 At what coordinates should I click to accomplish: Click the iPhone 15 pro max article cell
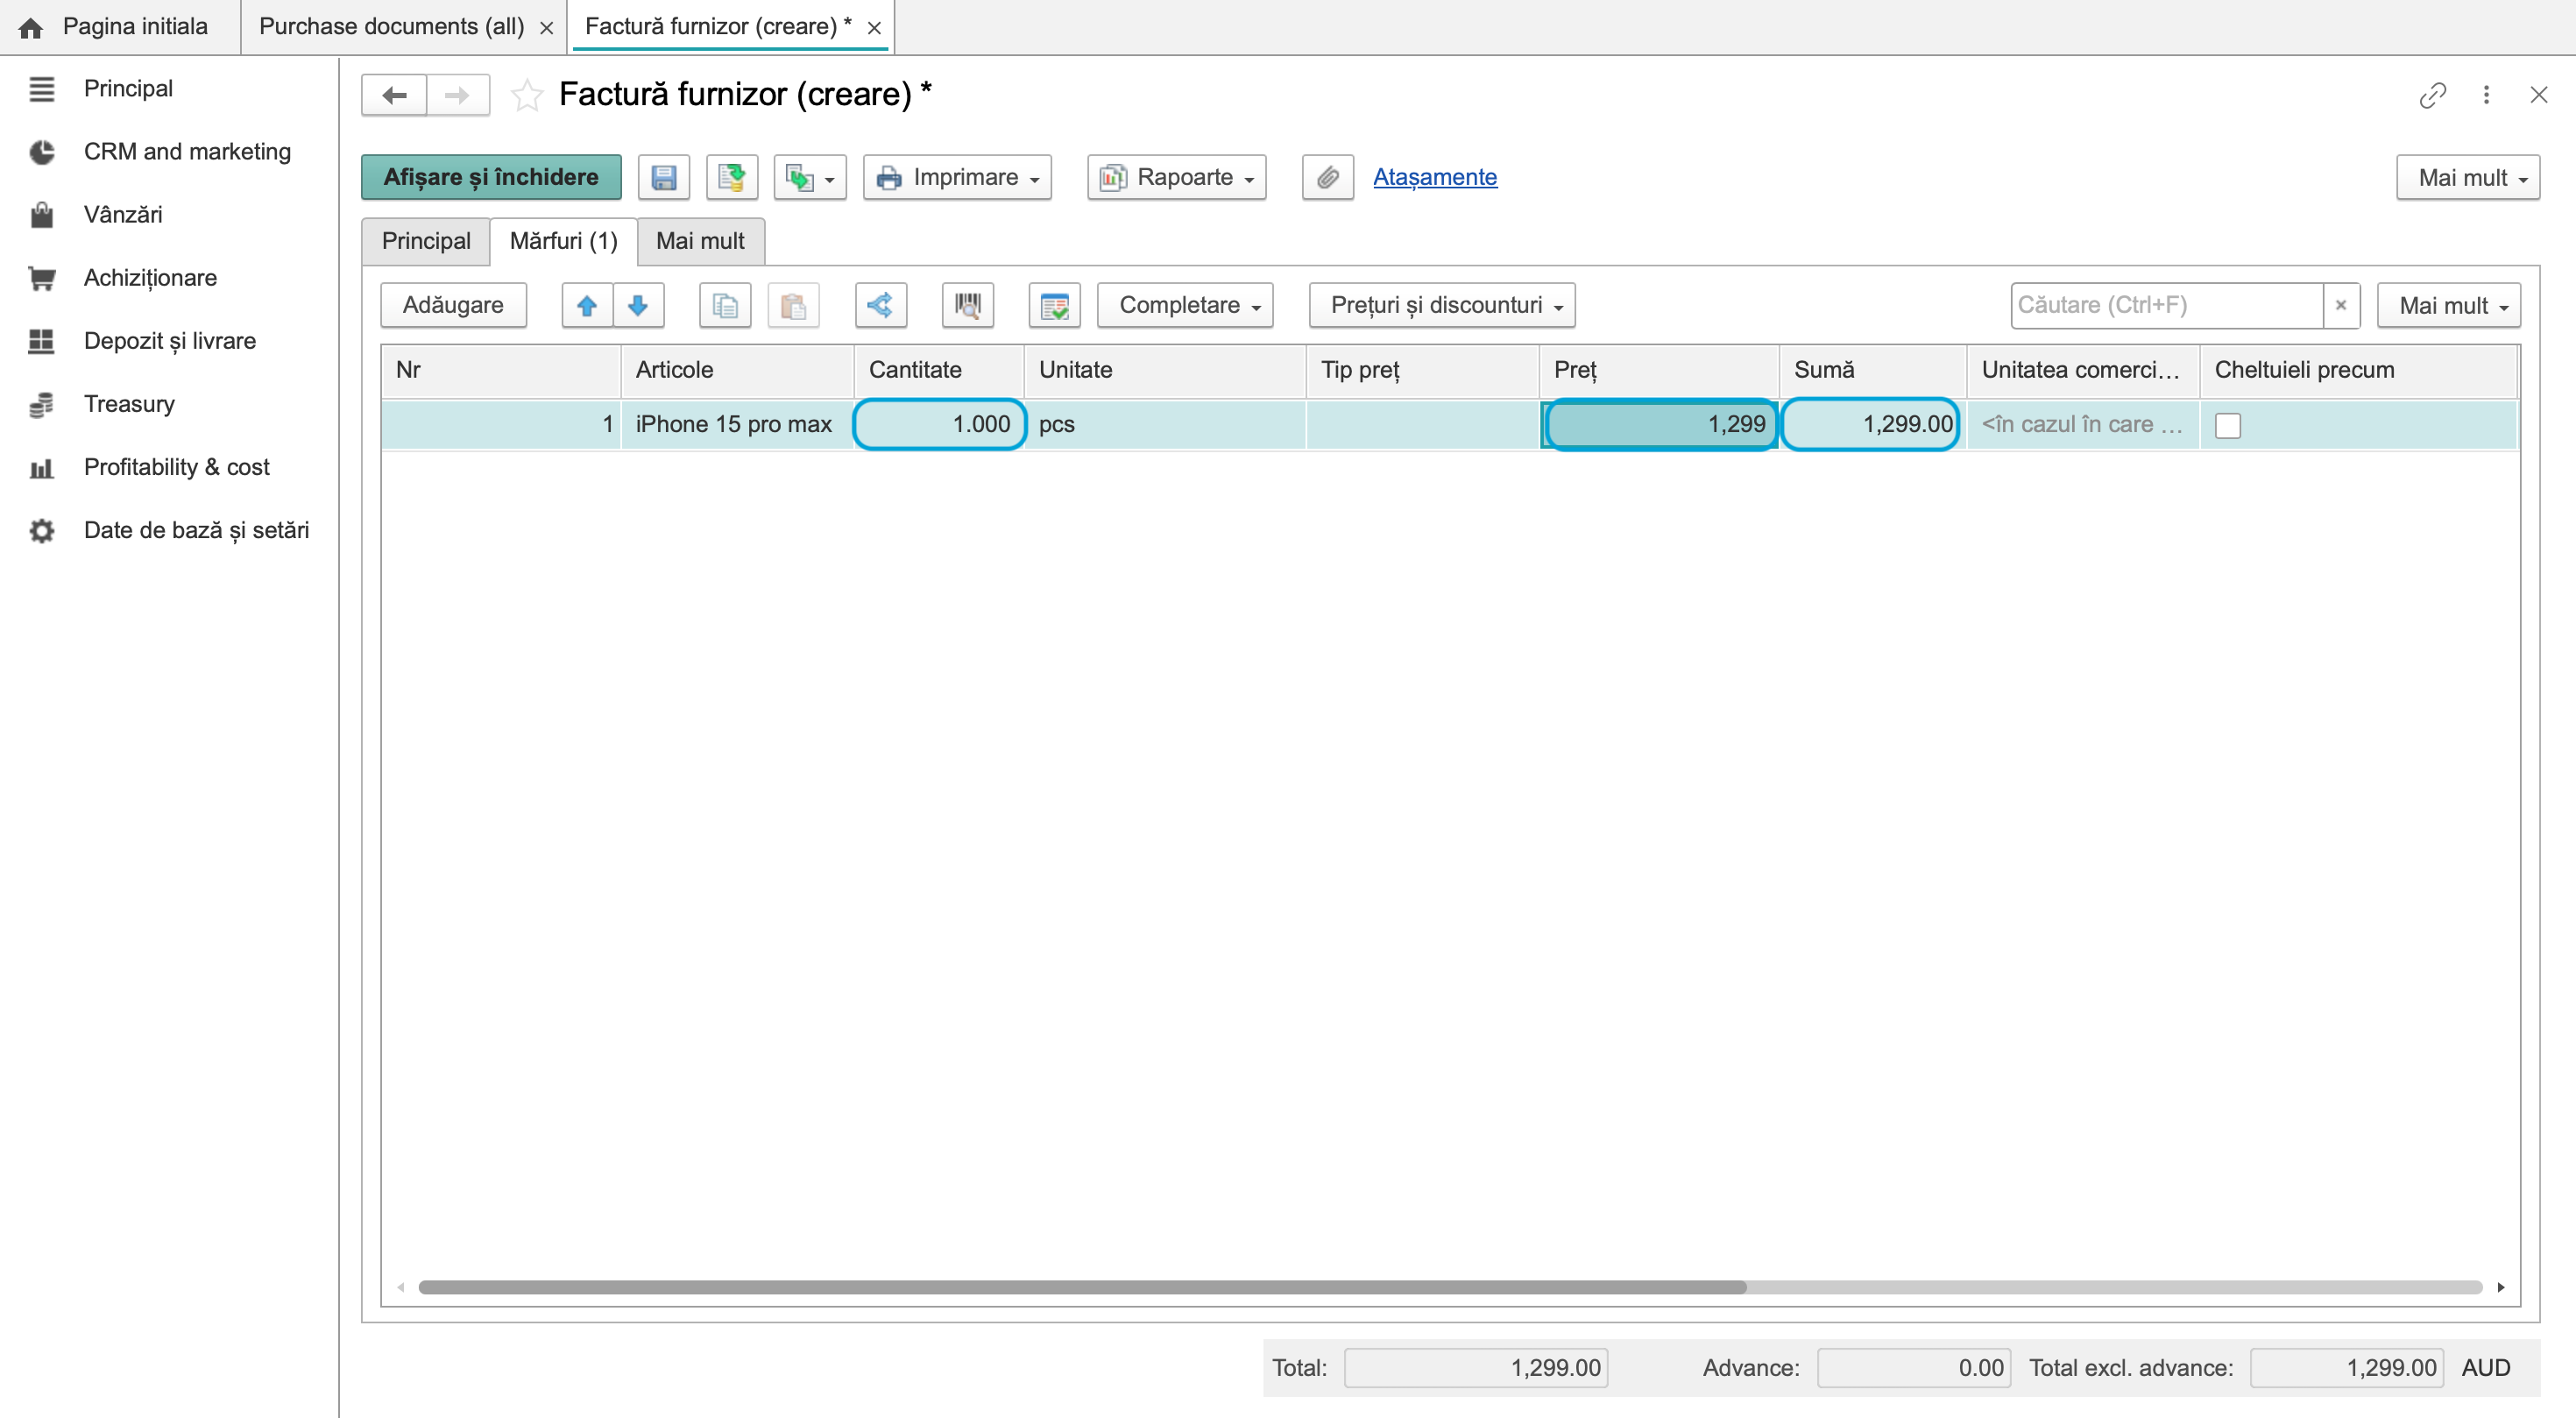coord(737,424)
